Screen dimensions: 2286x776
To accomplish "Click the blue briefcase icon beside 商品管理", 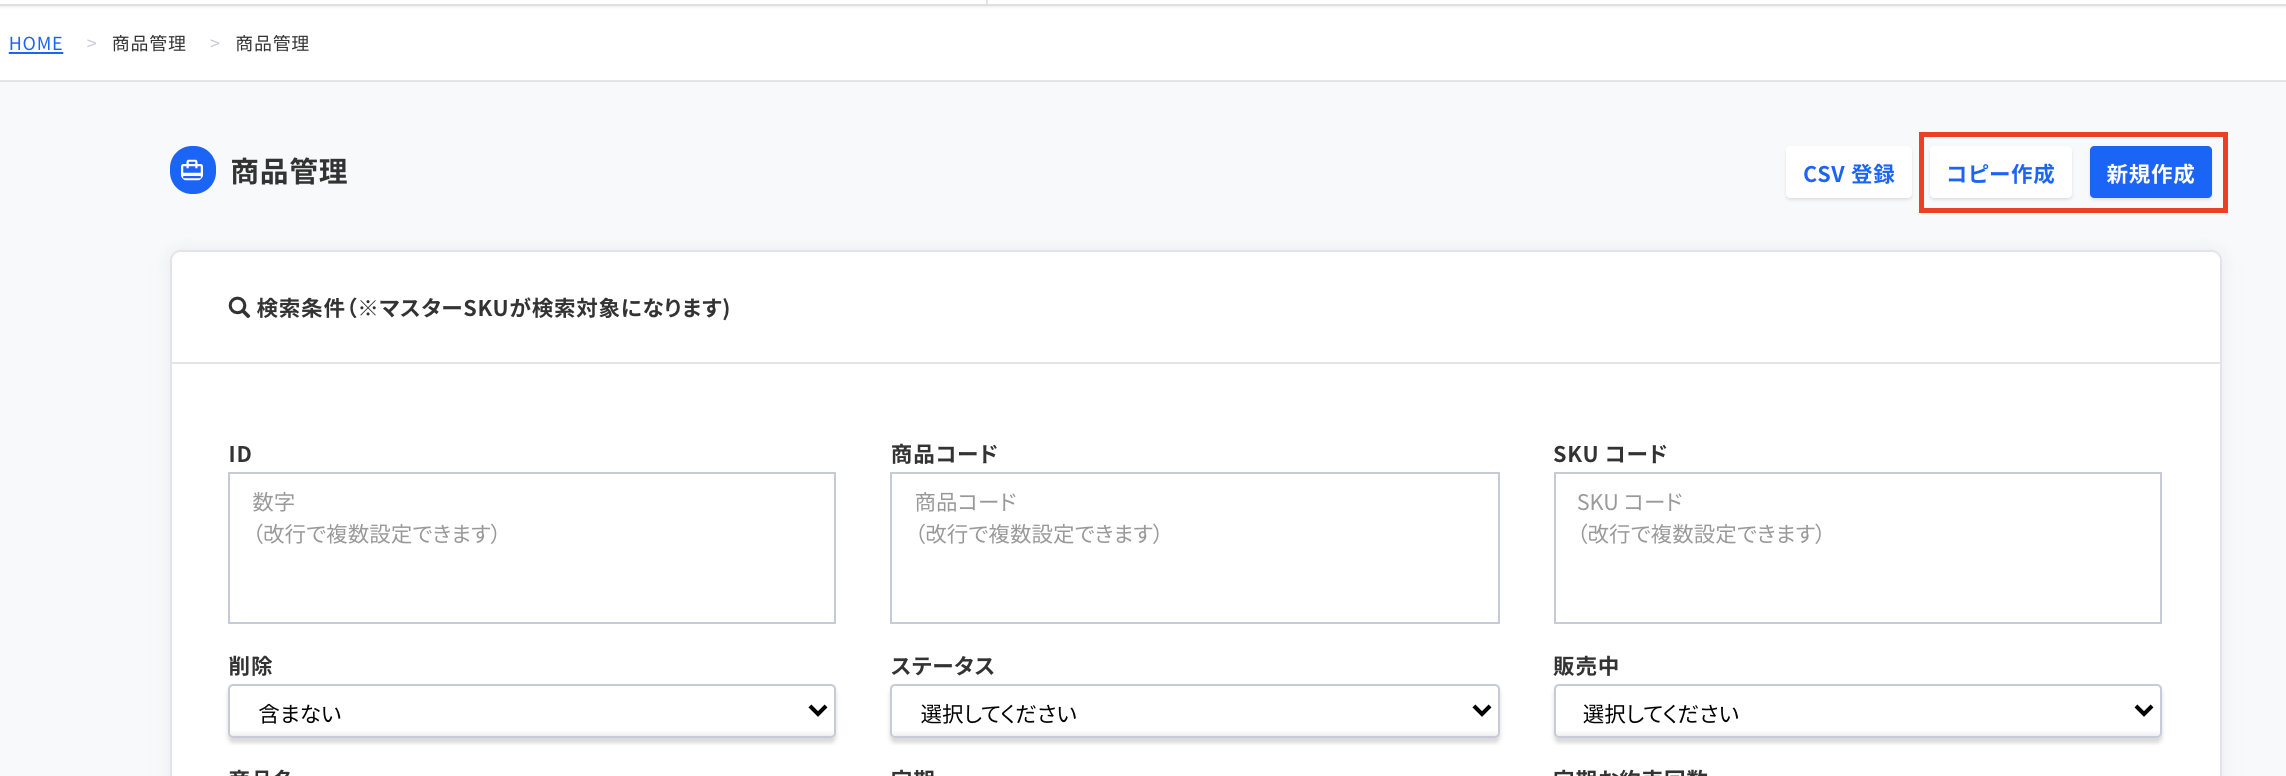I will [x=192, y=171].
